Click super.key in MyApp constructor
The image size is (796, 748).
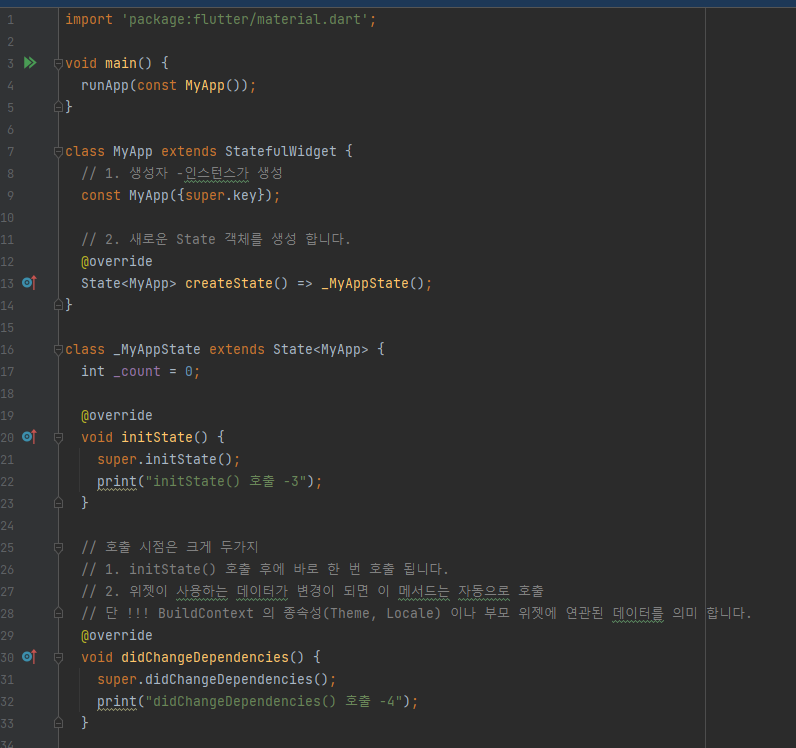pos(221,196)
